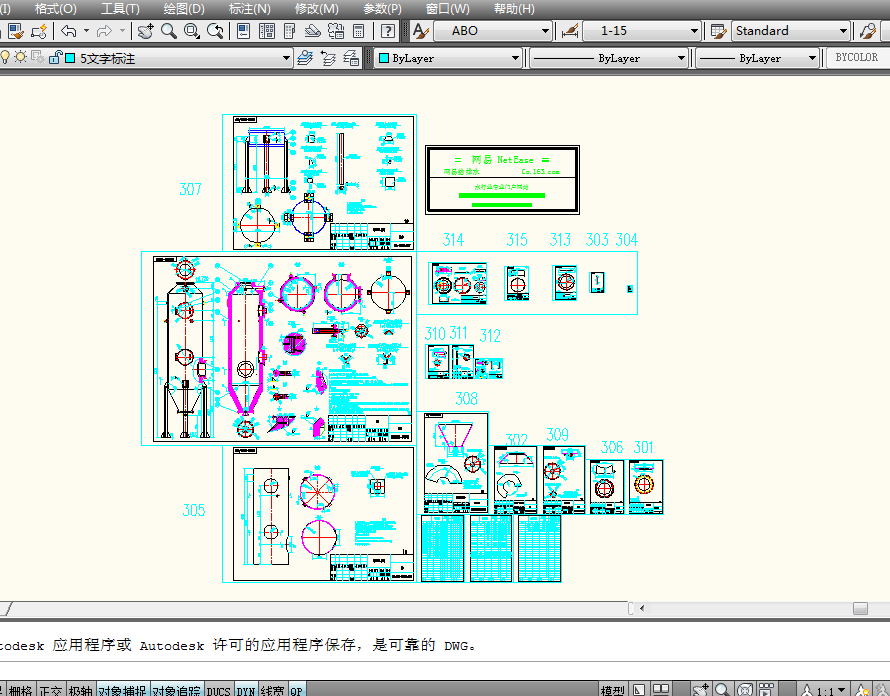Open the Properties palette icon
Screen dimensions: 890x696
coord(244,31)
